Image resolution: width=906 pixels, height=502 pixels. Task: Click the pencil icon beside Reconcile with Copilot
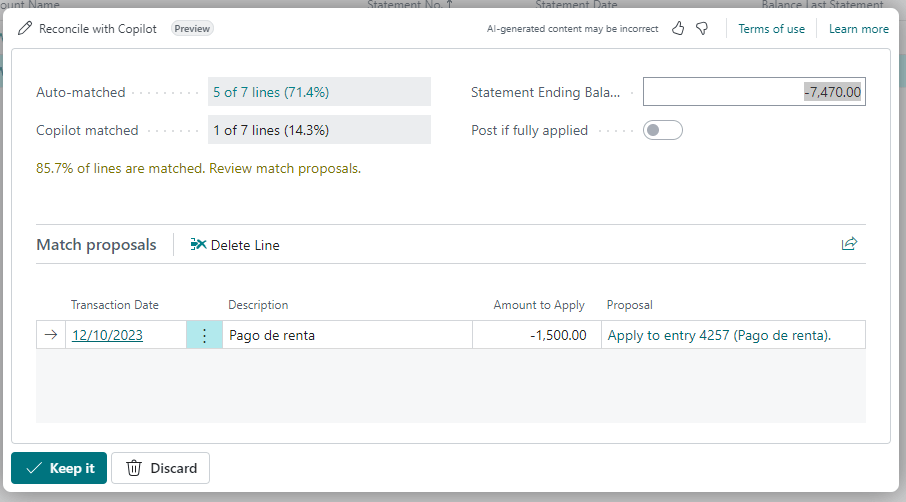point(25,29)
